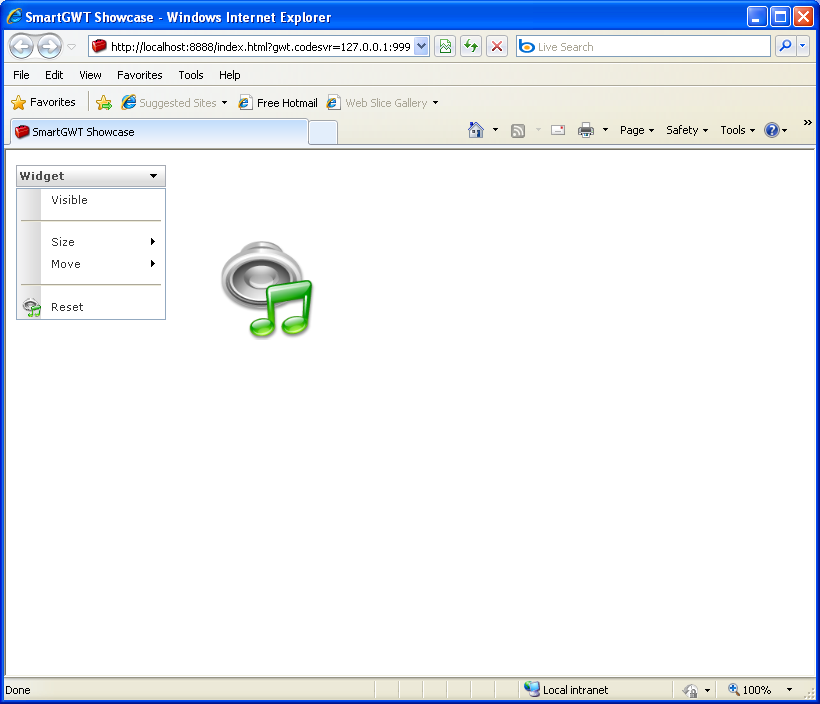Open the Size submenu
Image resolution: width=820 pixels, height=704 pixels.
(x=91, y=242)
